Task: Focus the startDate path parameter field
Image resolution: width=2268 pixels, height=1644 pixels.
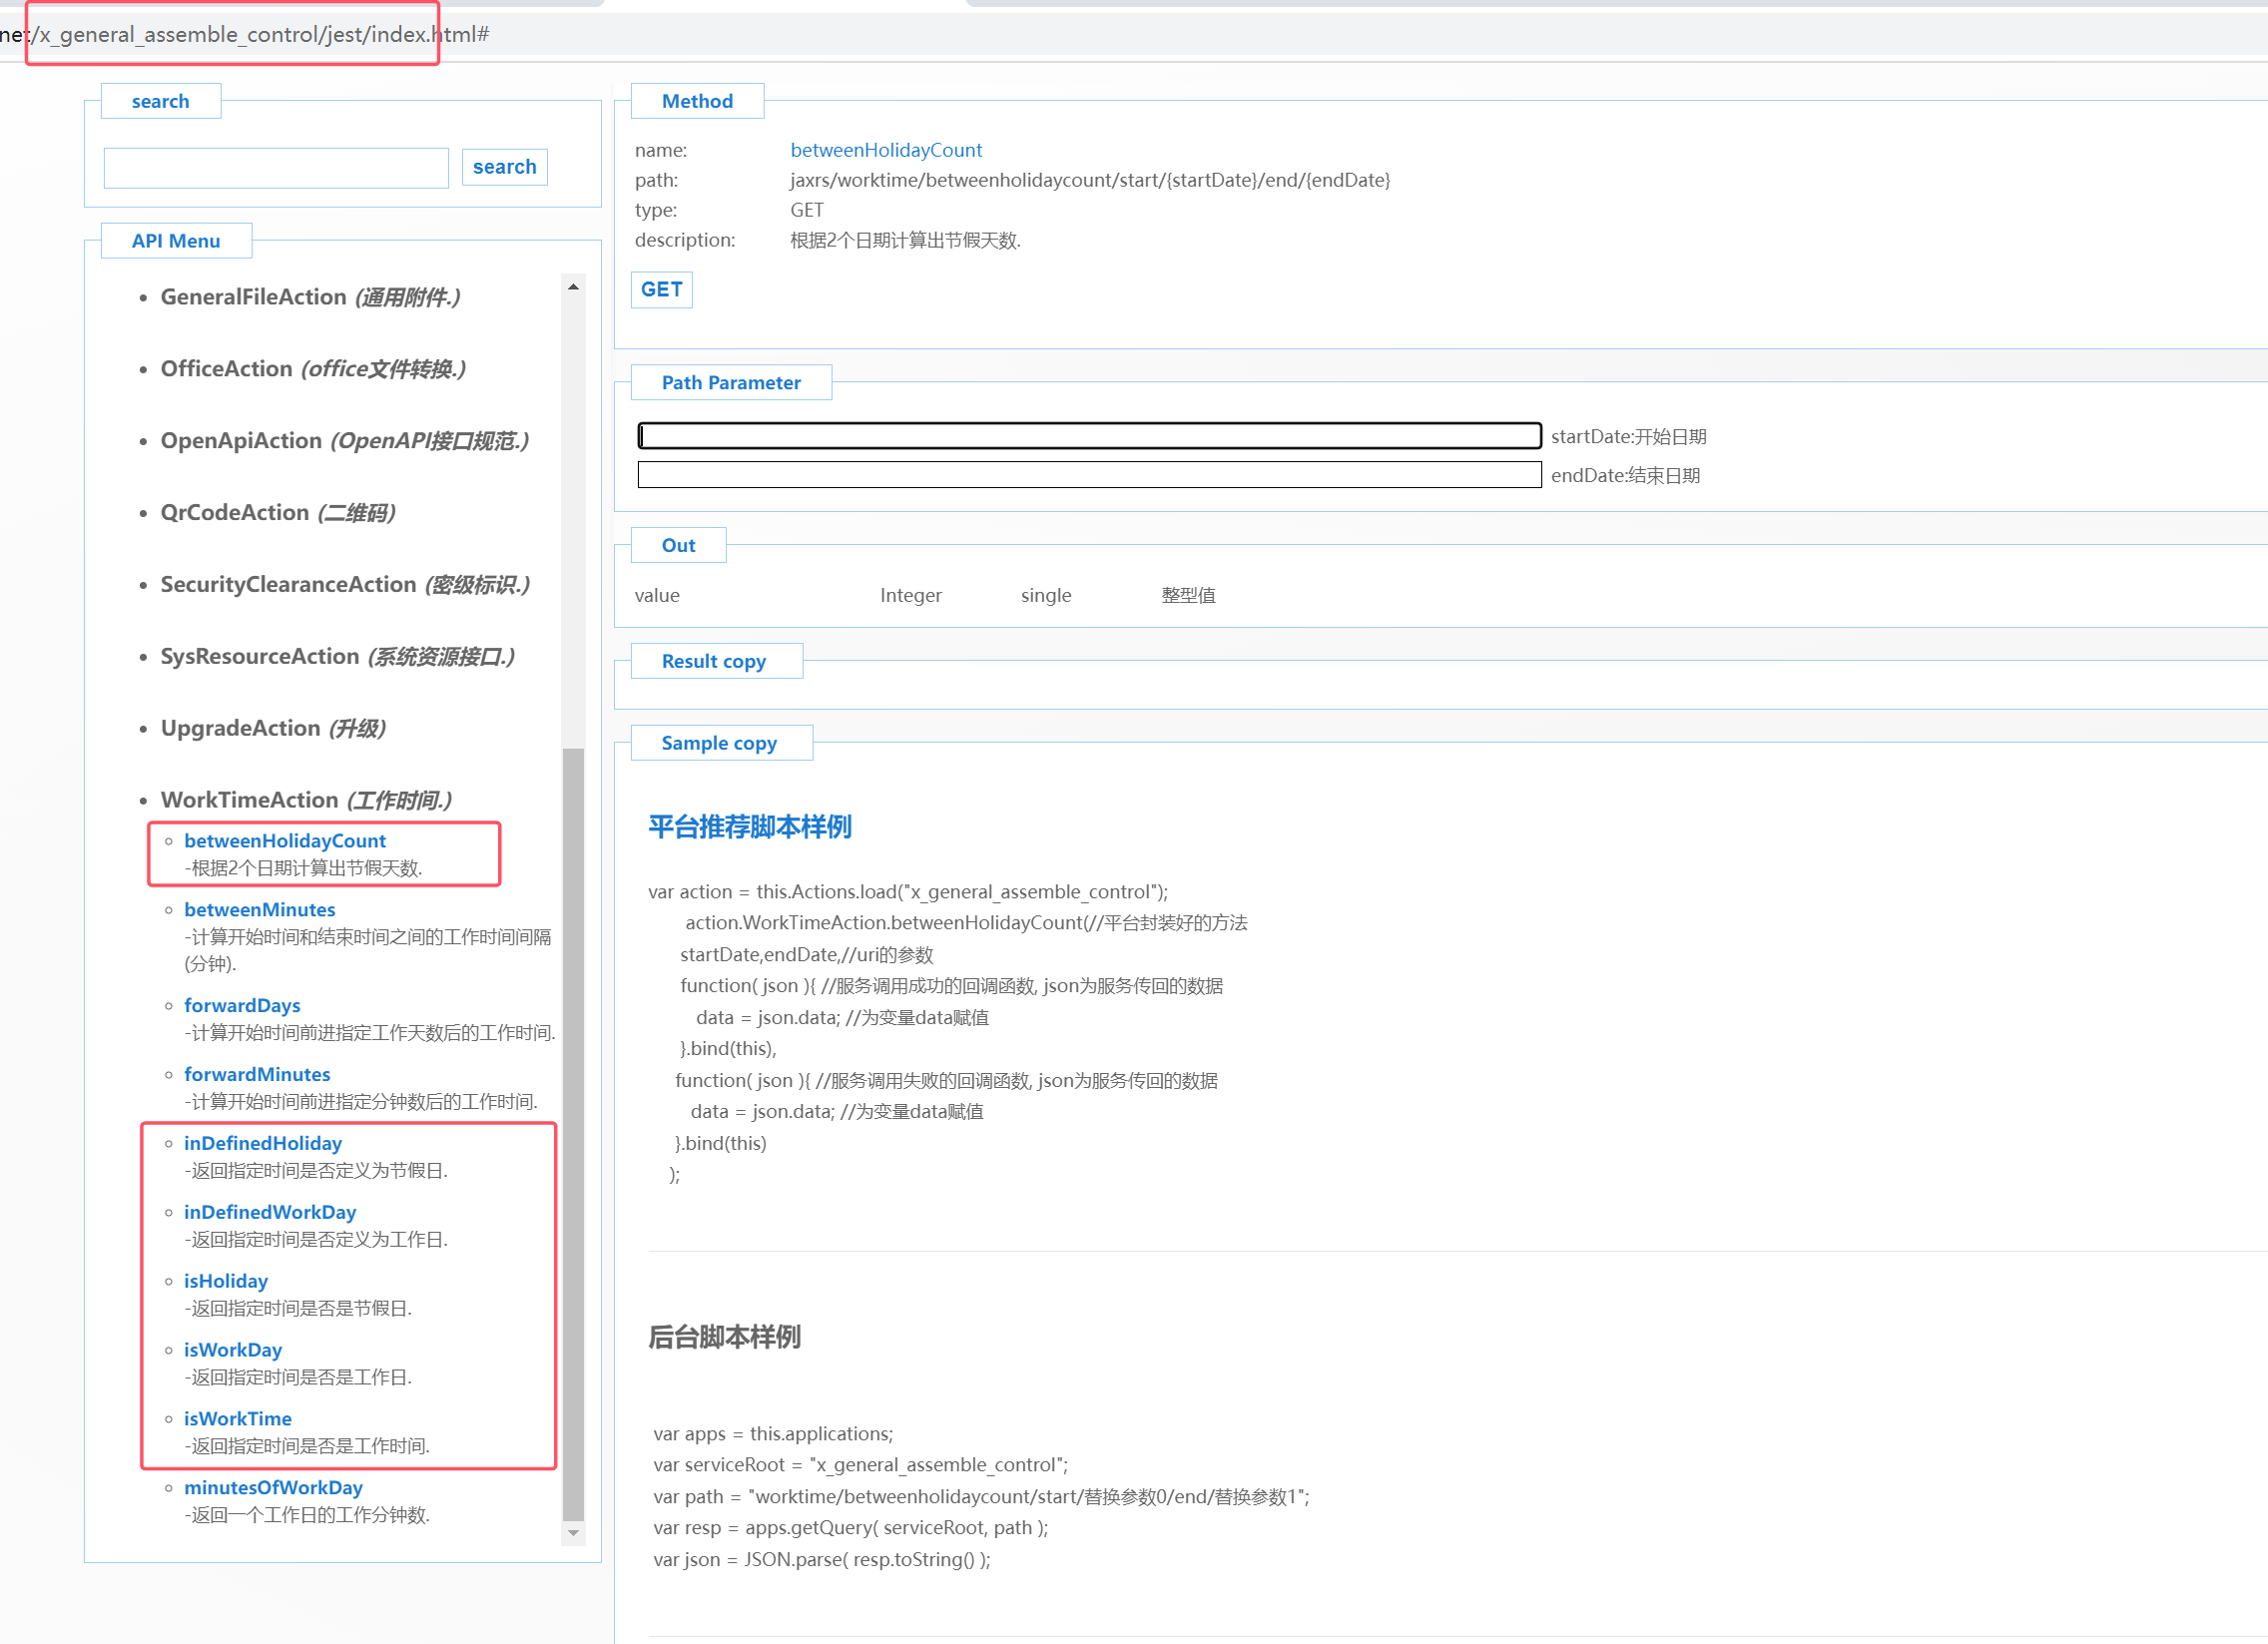Action: point(1089,436)
